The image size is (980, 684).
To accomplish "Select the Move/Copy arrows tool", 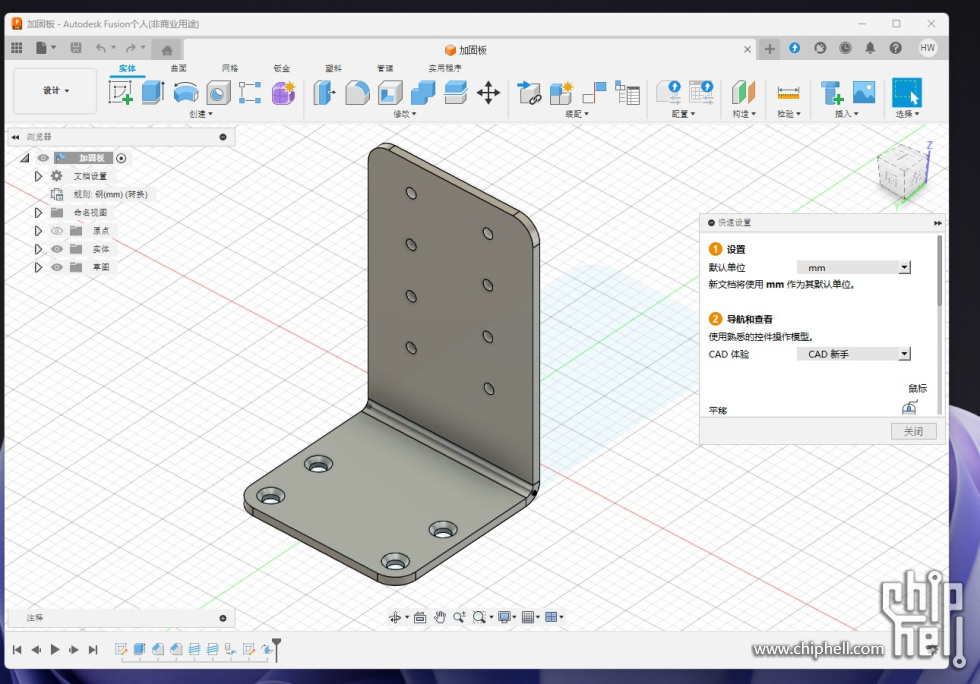I will (x=488, y=93).
